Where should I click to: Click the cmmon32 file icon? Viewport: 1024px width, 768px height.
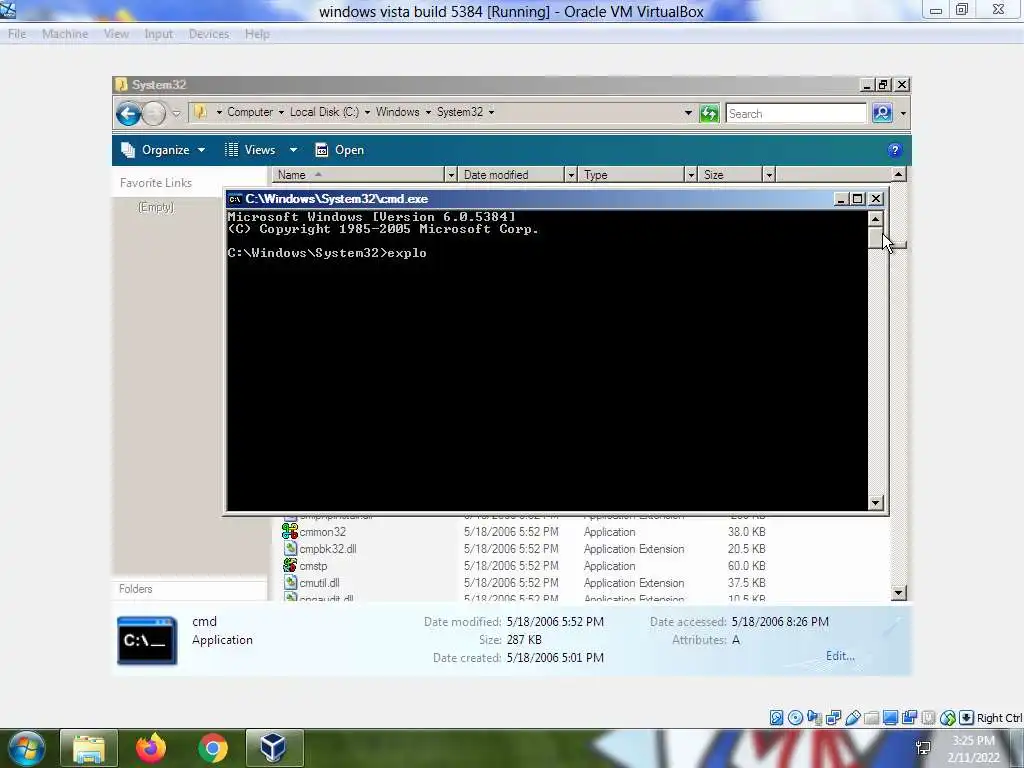290,532
